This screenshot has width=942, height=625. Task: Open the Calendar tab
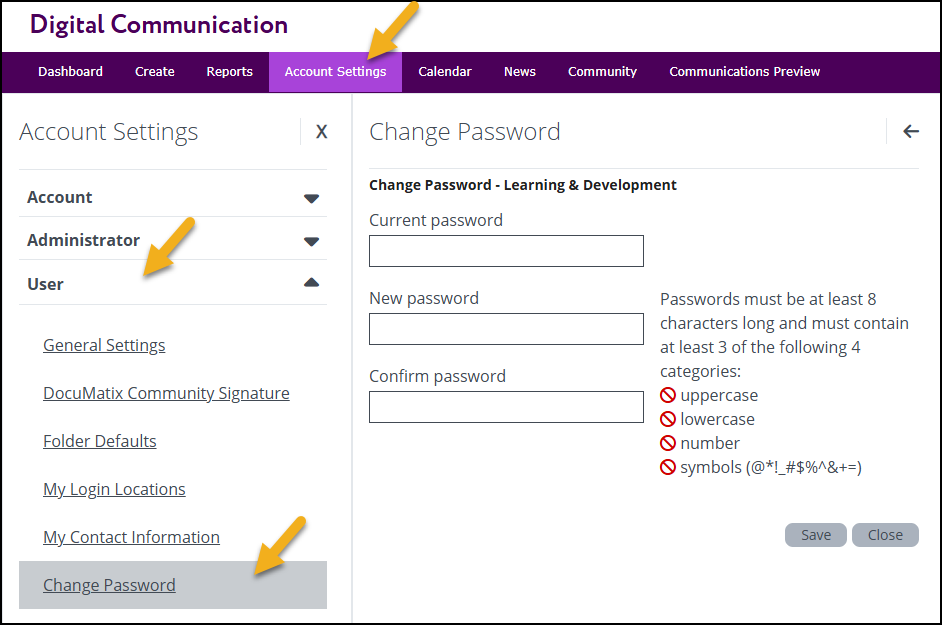tap(445, 72)
